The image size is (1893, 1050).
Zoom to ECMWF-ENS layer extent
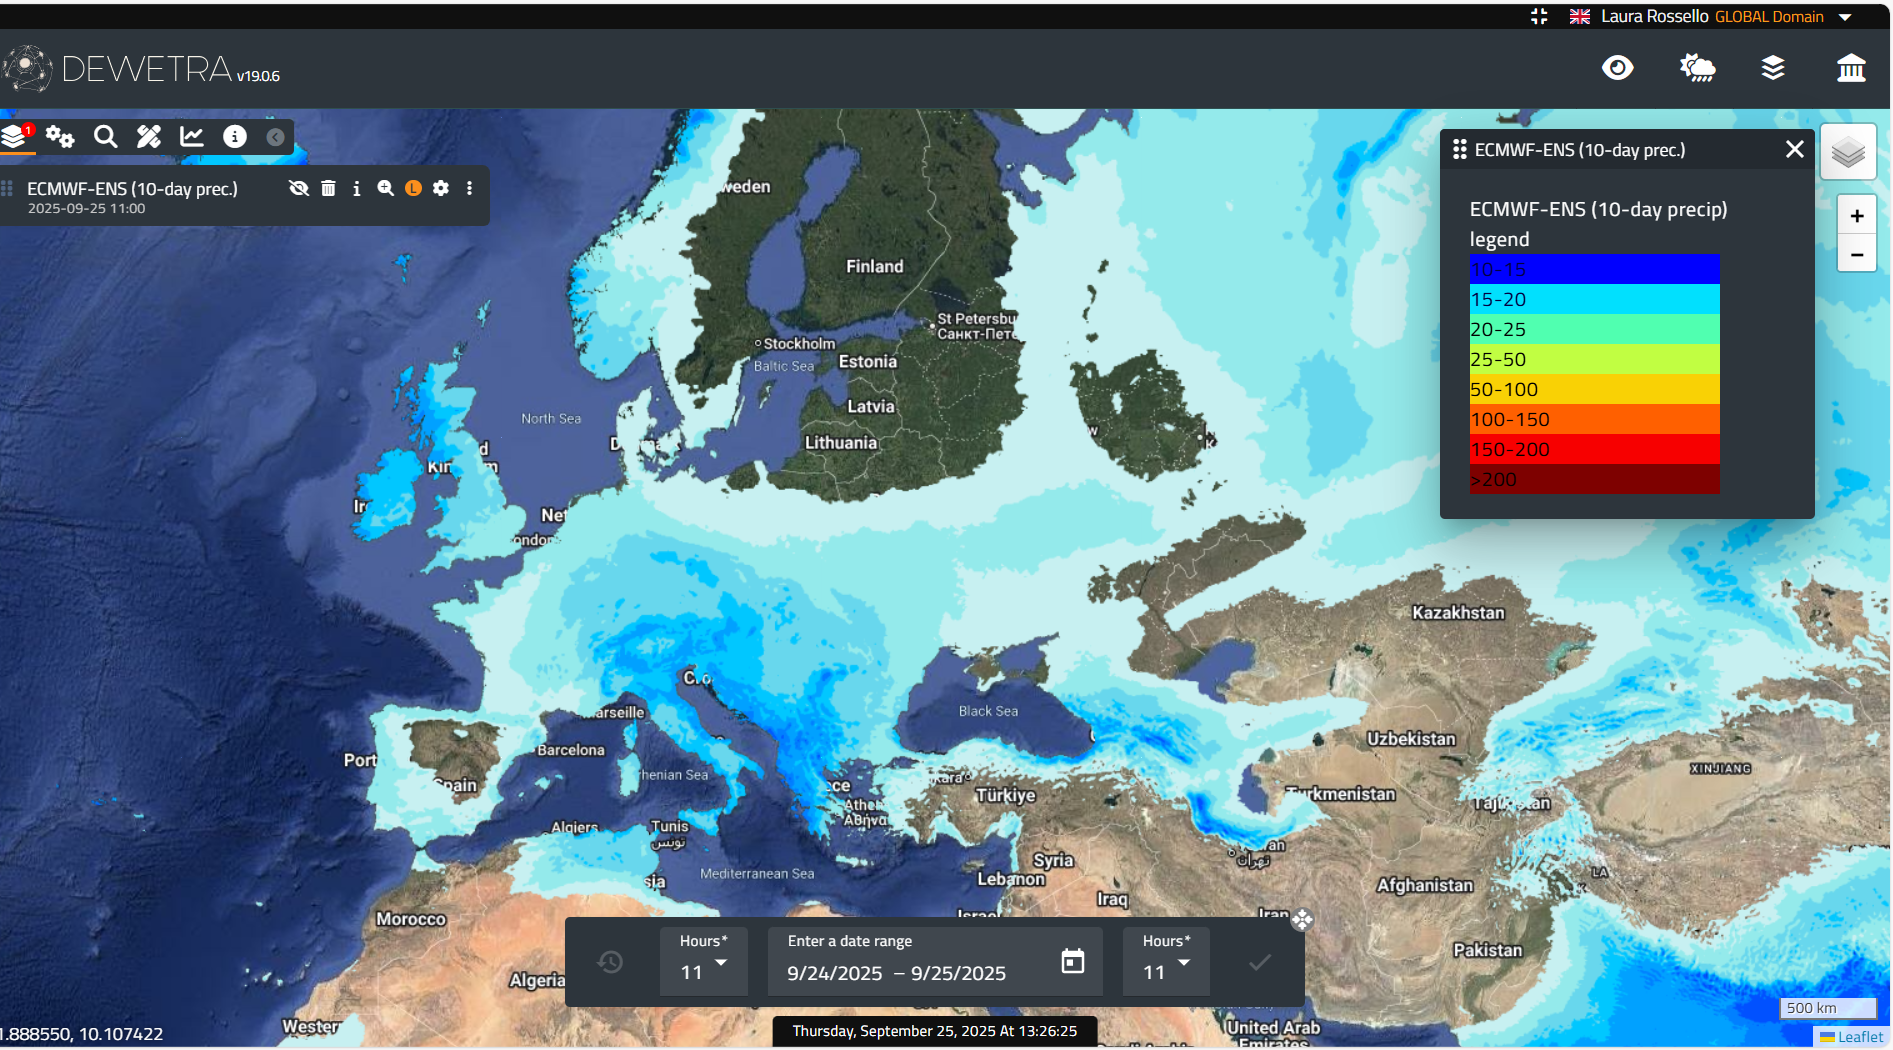pos(385,188)
